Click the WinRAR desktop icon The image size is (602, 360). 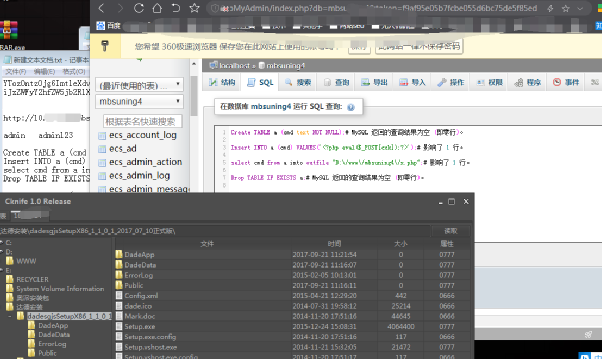coord(9,30)
